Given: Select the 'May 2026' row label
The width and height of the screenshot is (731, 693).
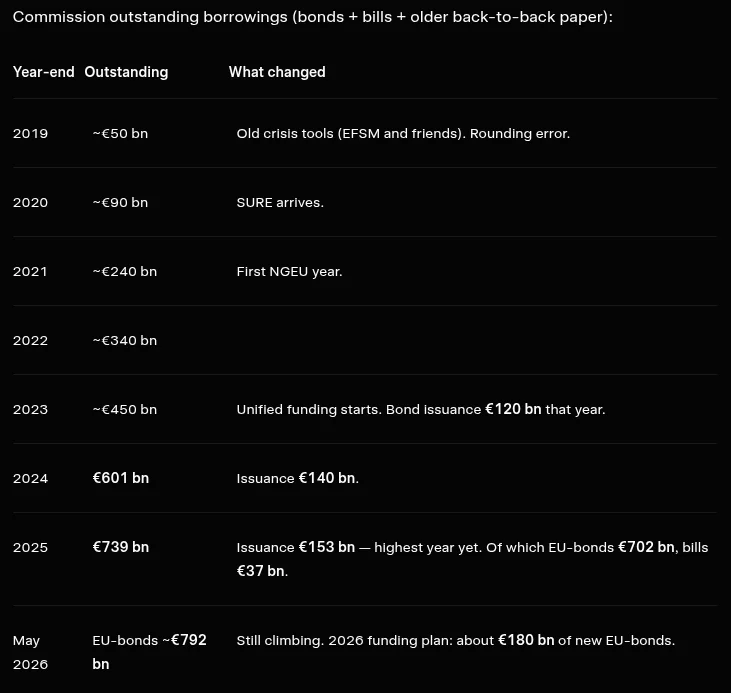Looking at the screenshot, I should 30,652.
